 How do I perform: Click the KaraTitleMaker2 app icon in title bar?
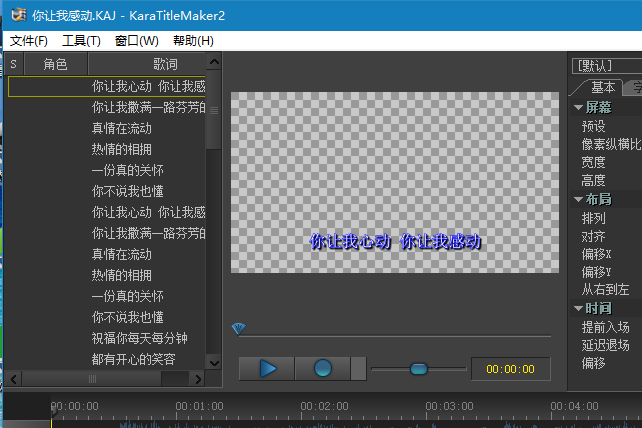click(18, 15)
